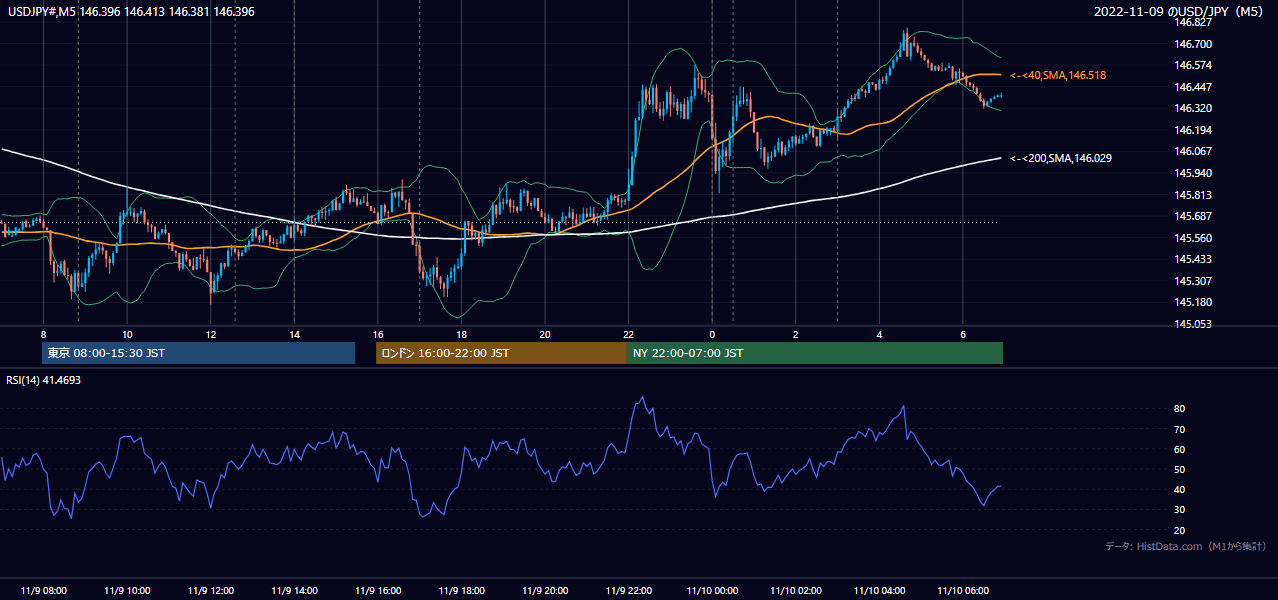Image resolution: width=1278 pixels, height=600 pixels.
Task: Click bottom date label 11/10 04:00
Action: coord(879,591)
